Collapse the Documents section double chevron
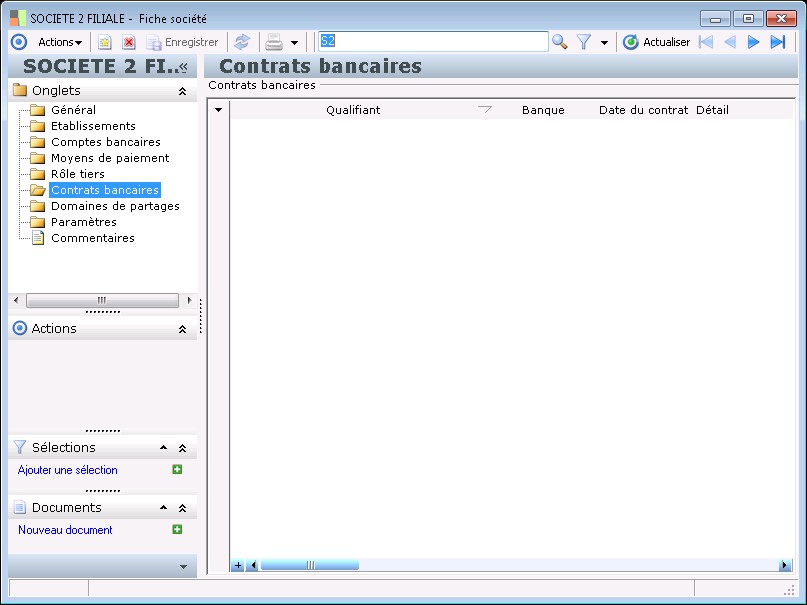 pos(182,508)
